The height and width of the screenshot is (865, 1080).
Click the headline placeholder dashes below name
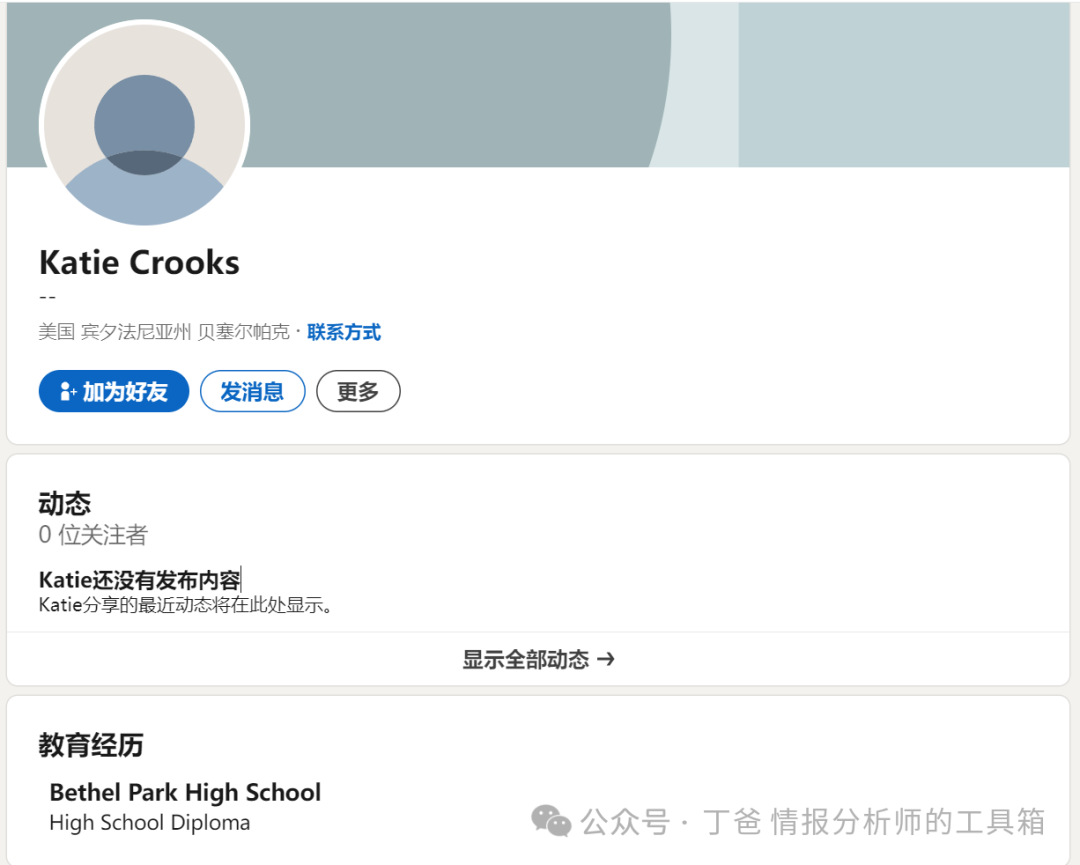[48, 298]
